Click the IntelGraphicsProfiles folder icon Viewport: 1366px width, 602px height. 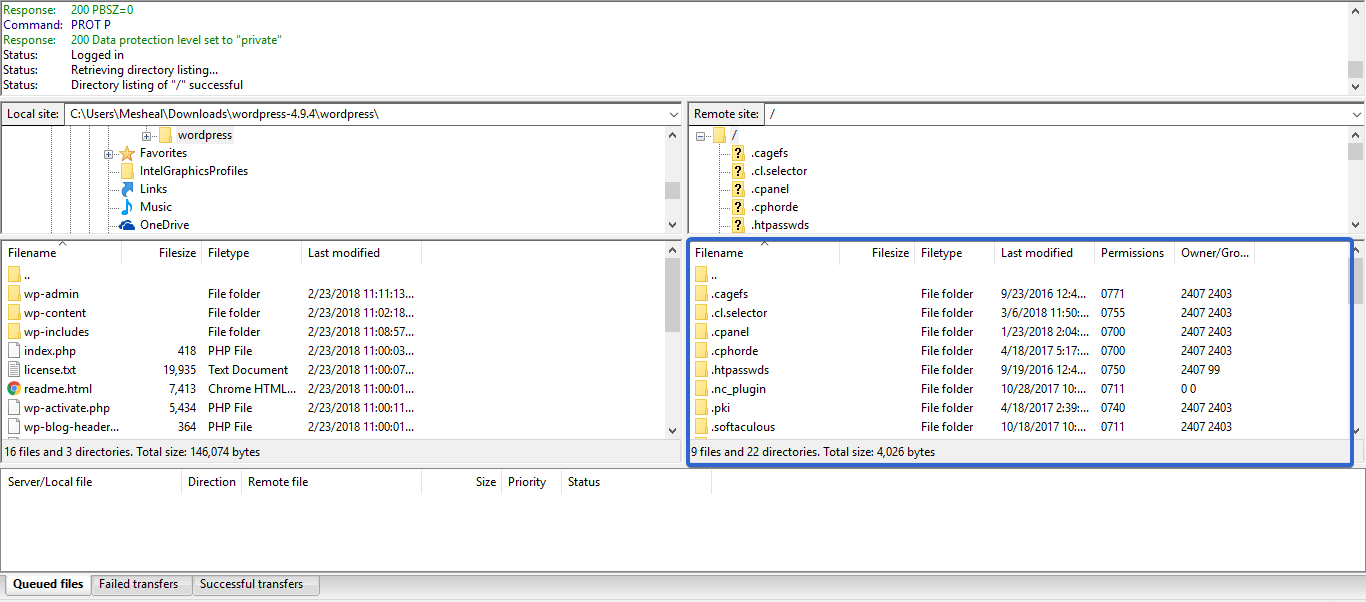tap(127, 171)
